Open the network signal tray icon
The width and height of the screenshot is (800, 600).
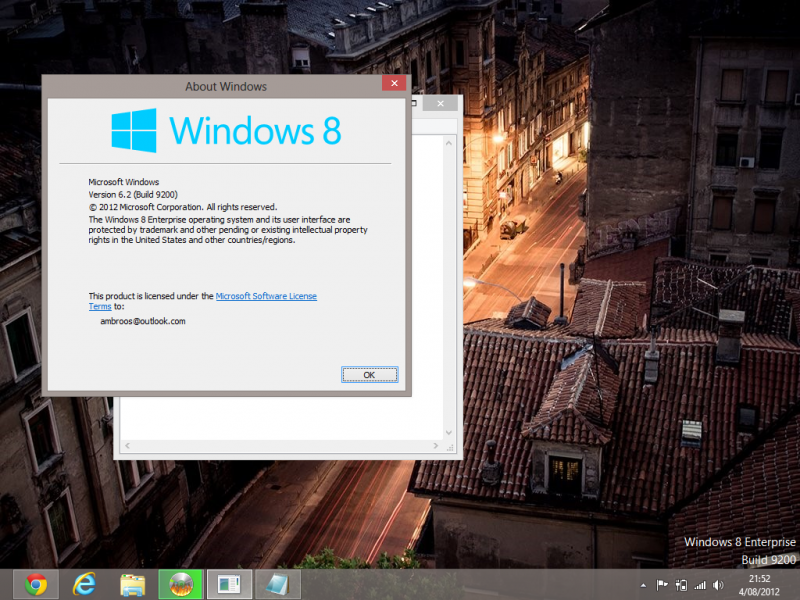click(x=700, y=585)
